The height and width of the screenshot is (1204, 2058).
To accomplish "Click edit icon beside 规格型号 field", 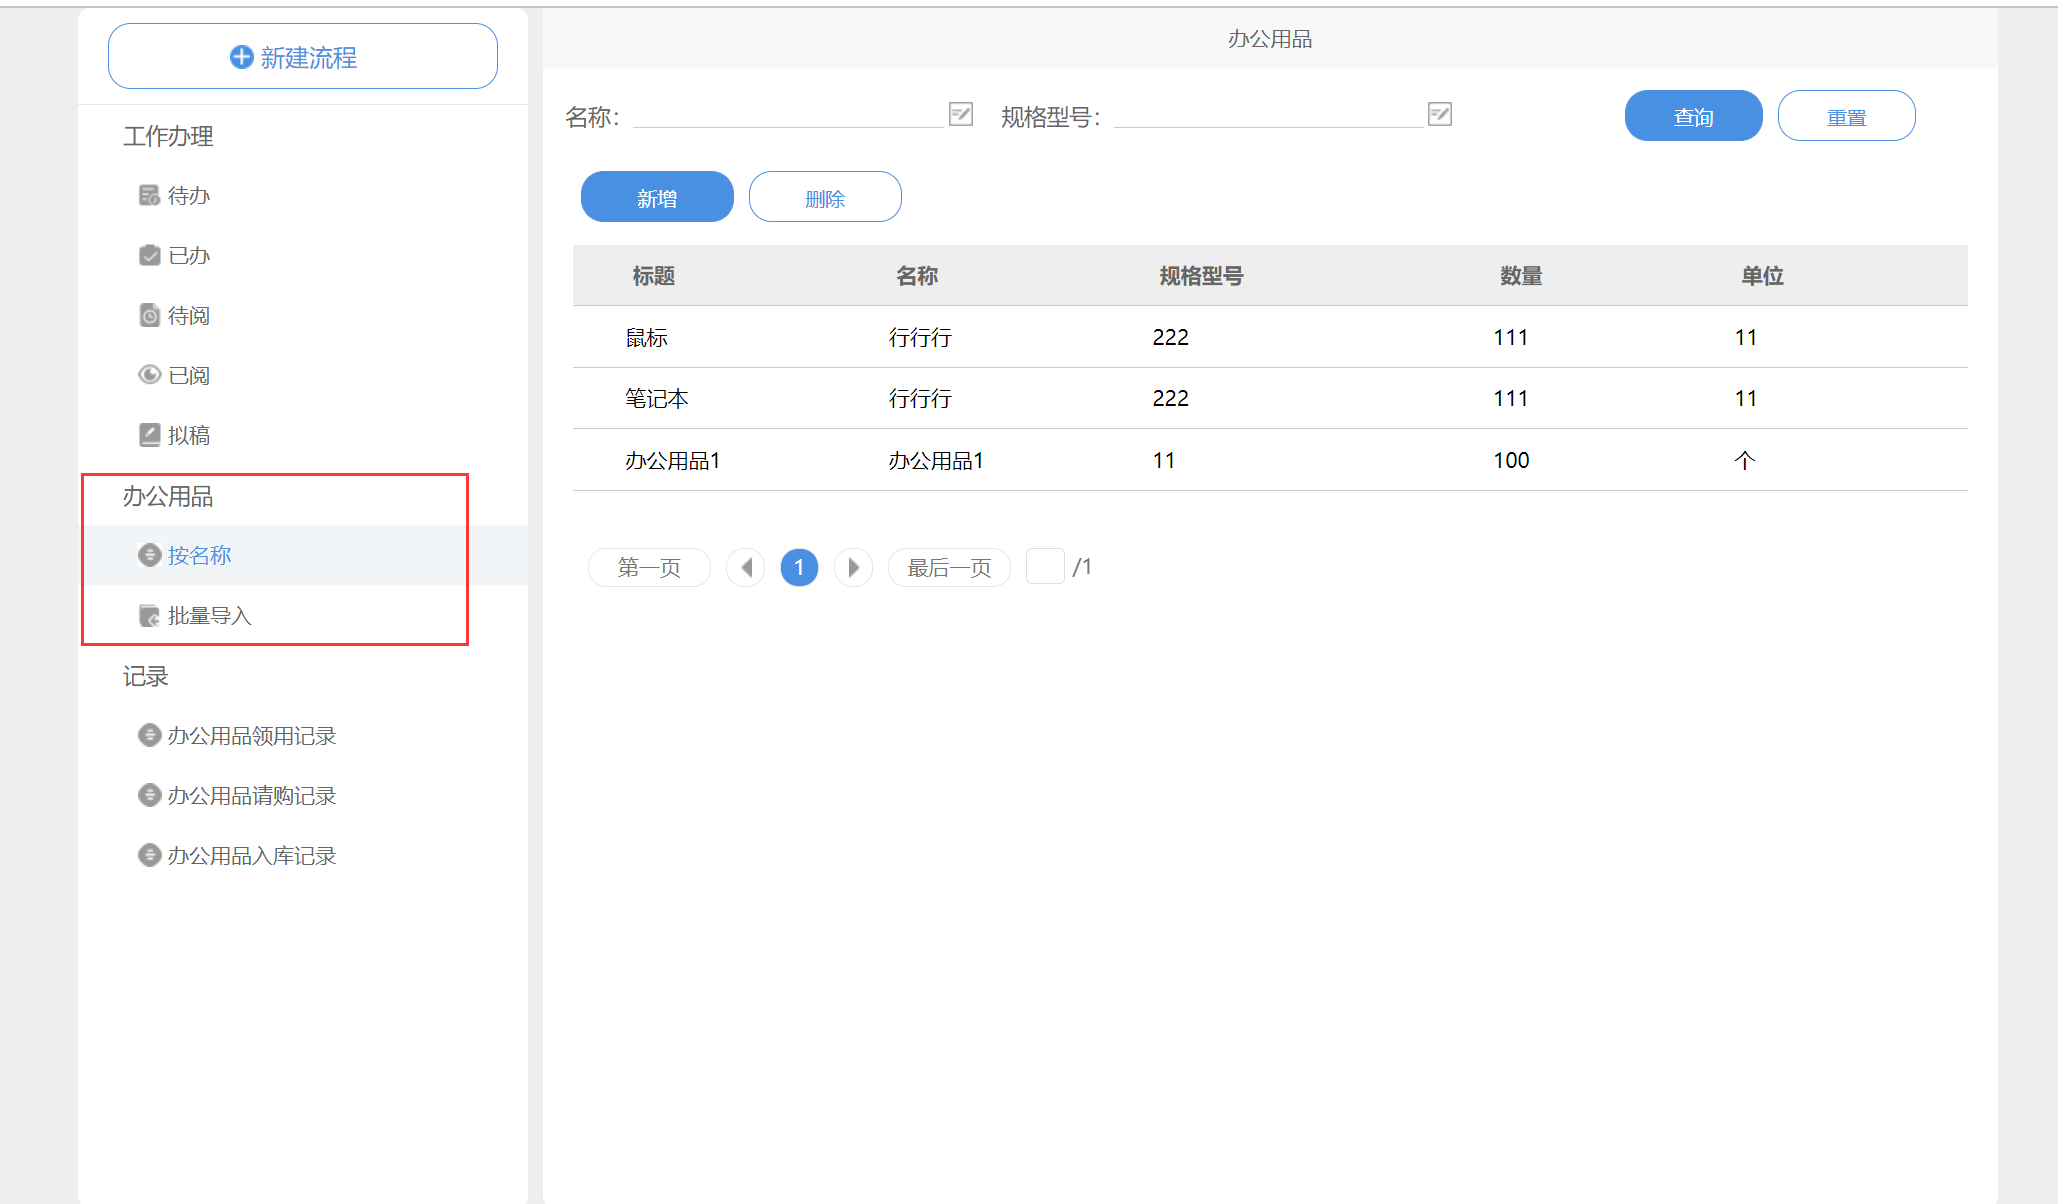I will coord(1440,114).
